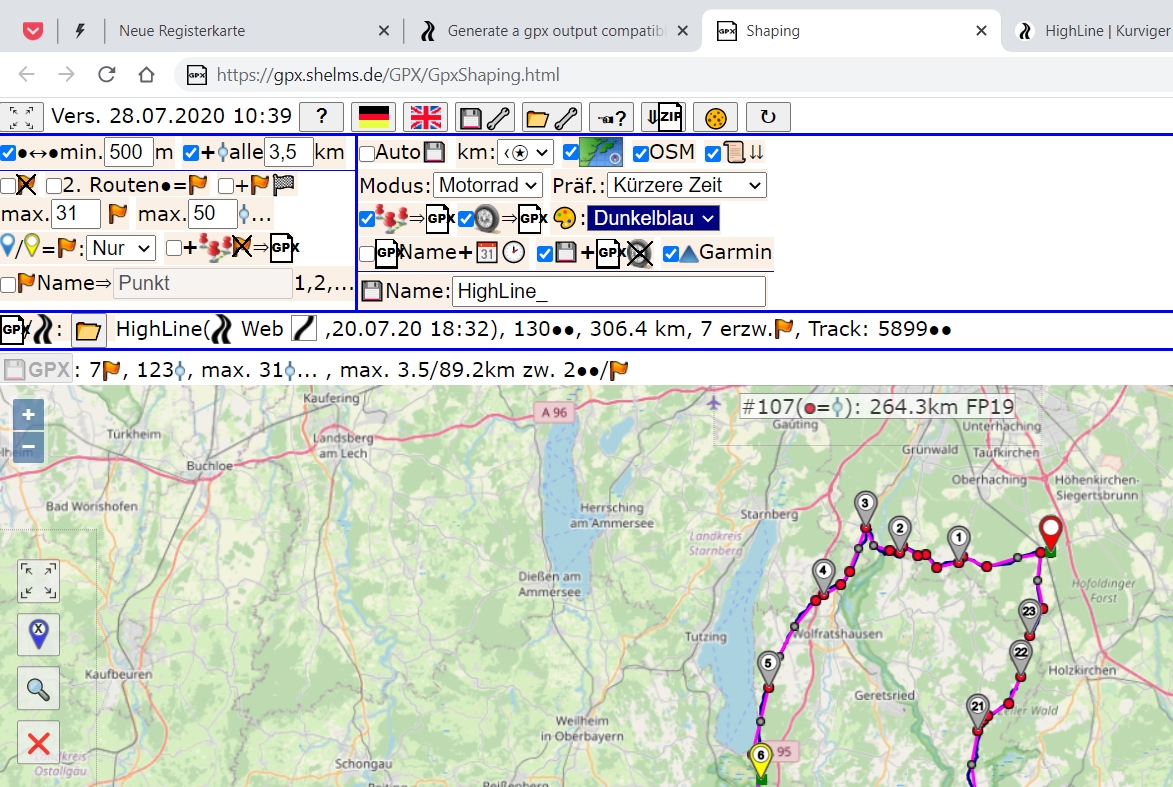
Task: Open the km marker style dropdown
Action: (525, 153)
